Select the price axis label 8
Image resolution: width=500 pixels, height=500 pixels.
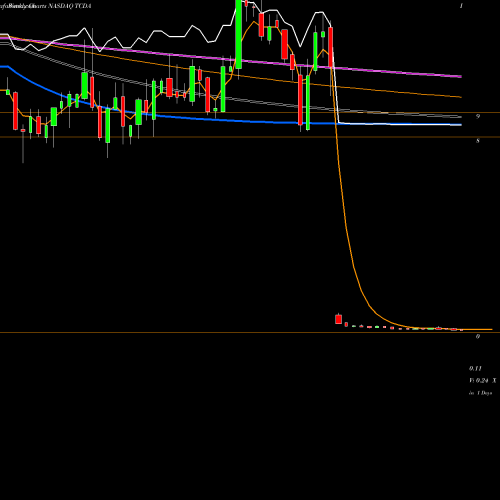[478, 141]
